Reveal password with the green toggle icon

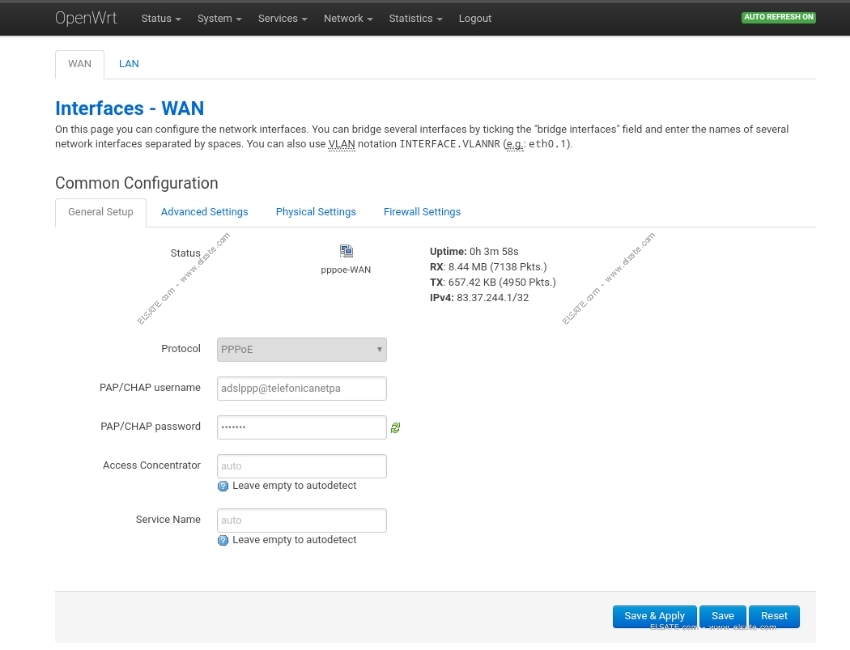(x=395, y=428)
